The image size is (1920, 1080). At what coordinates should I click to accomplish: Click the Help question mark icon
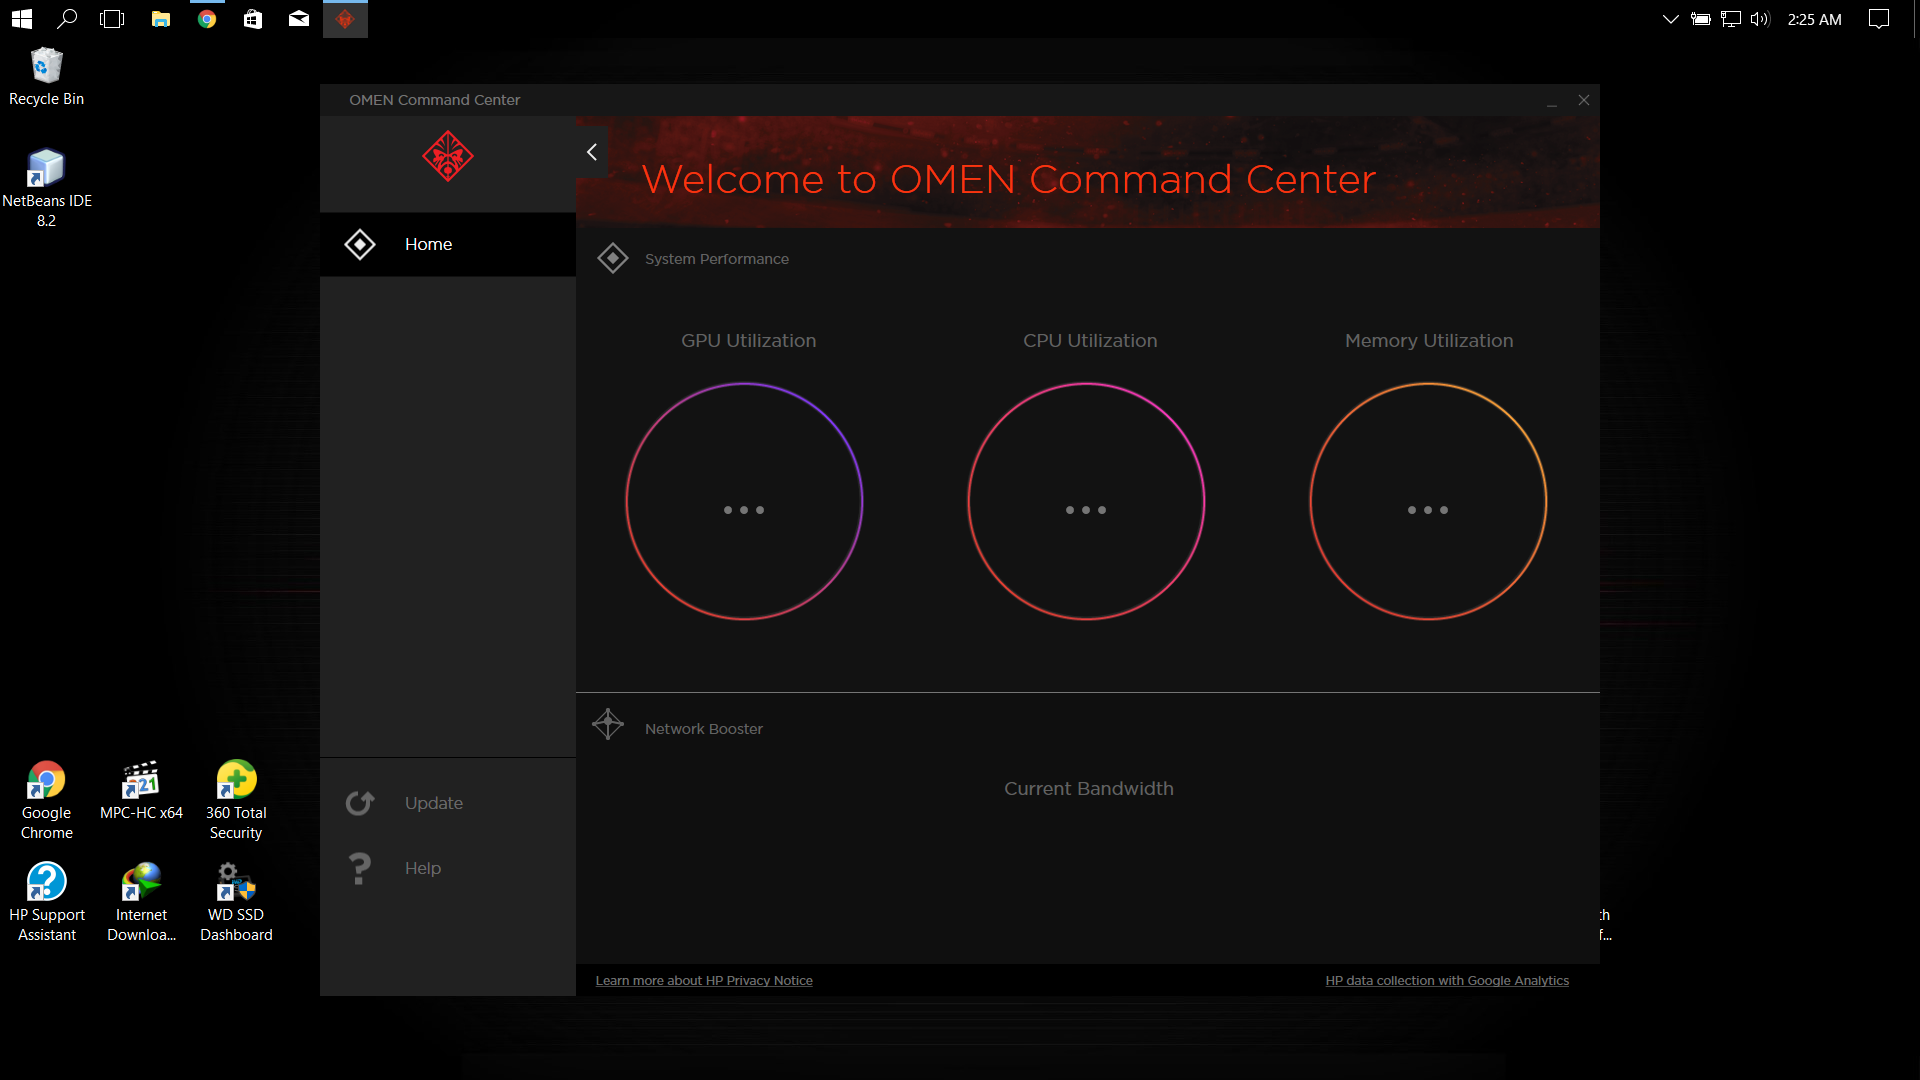(360, 868)
